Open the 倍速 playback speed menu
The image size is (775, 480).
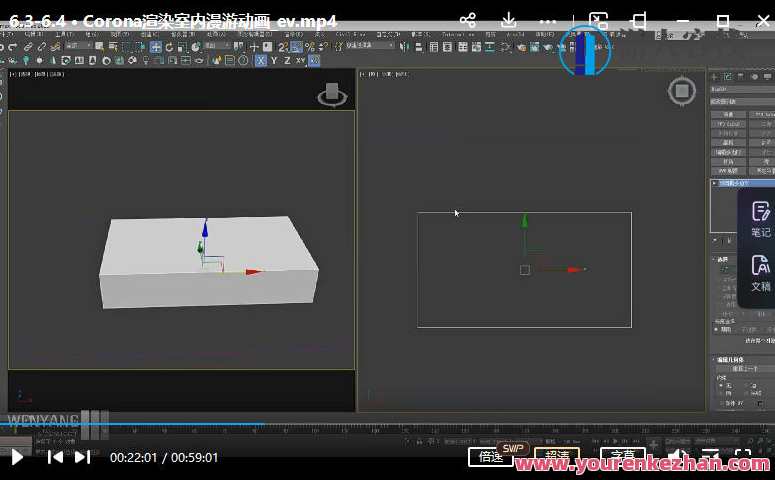click(491, 457)
